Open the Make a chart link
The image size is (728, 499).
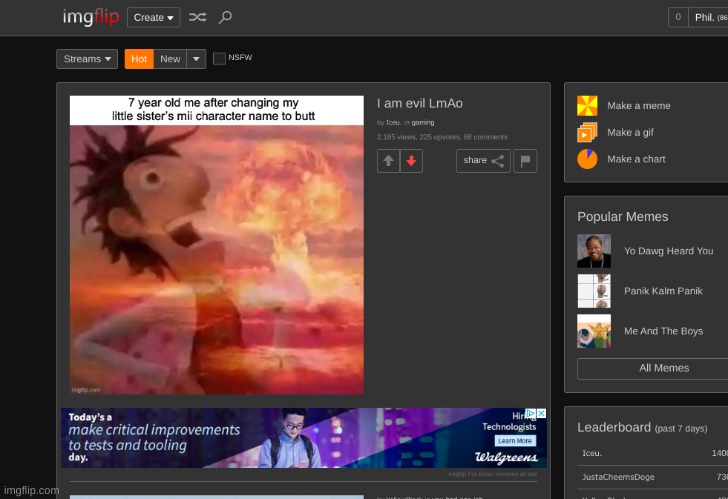point(637,159)
